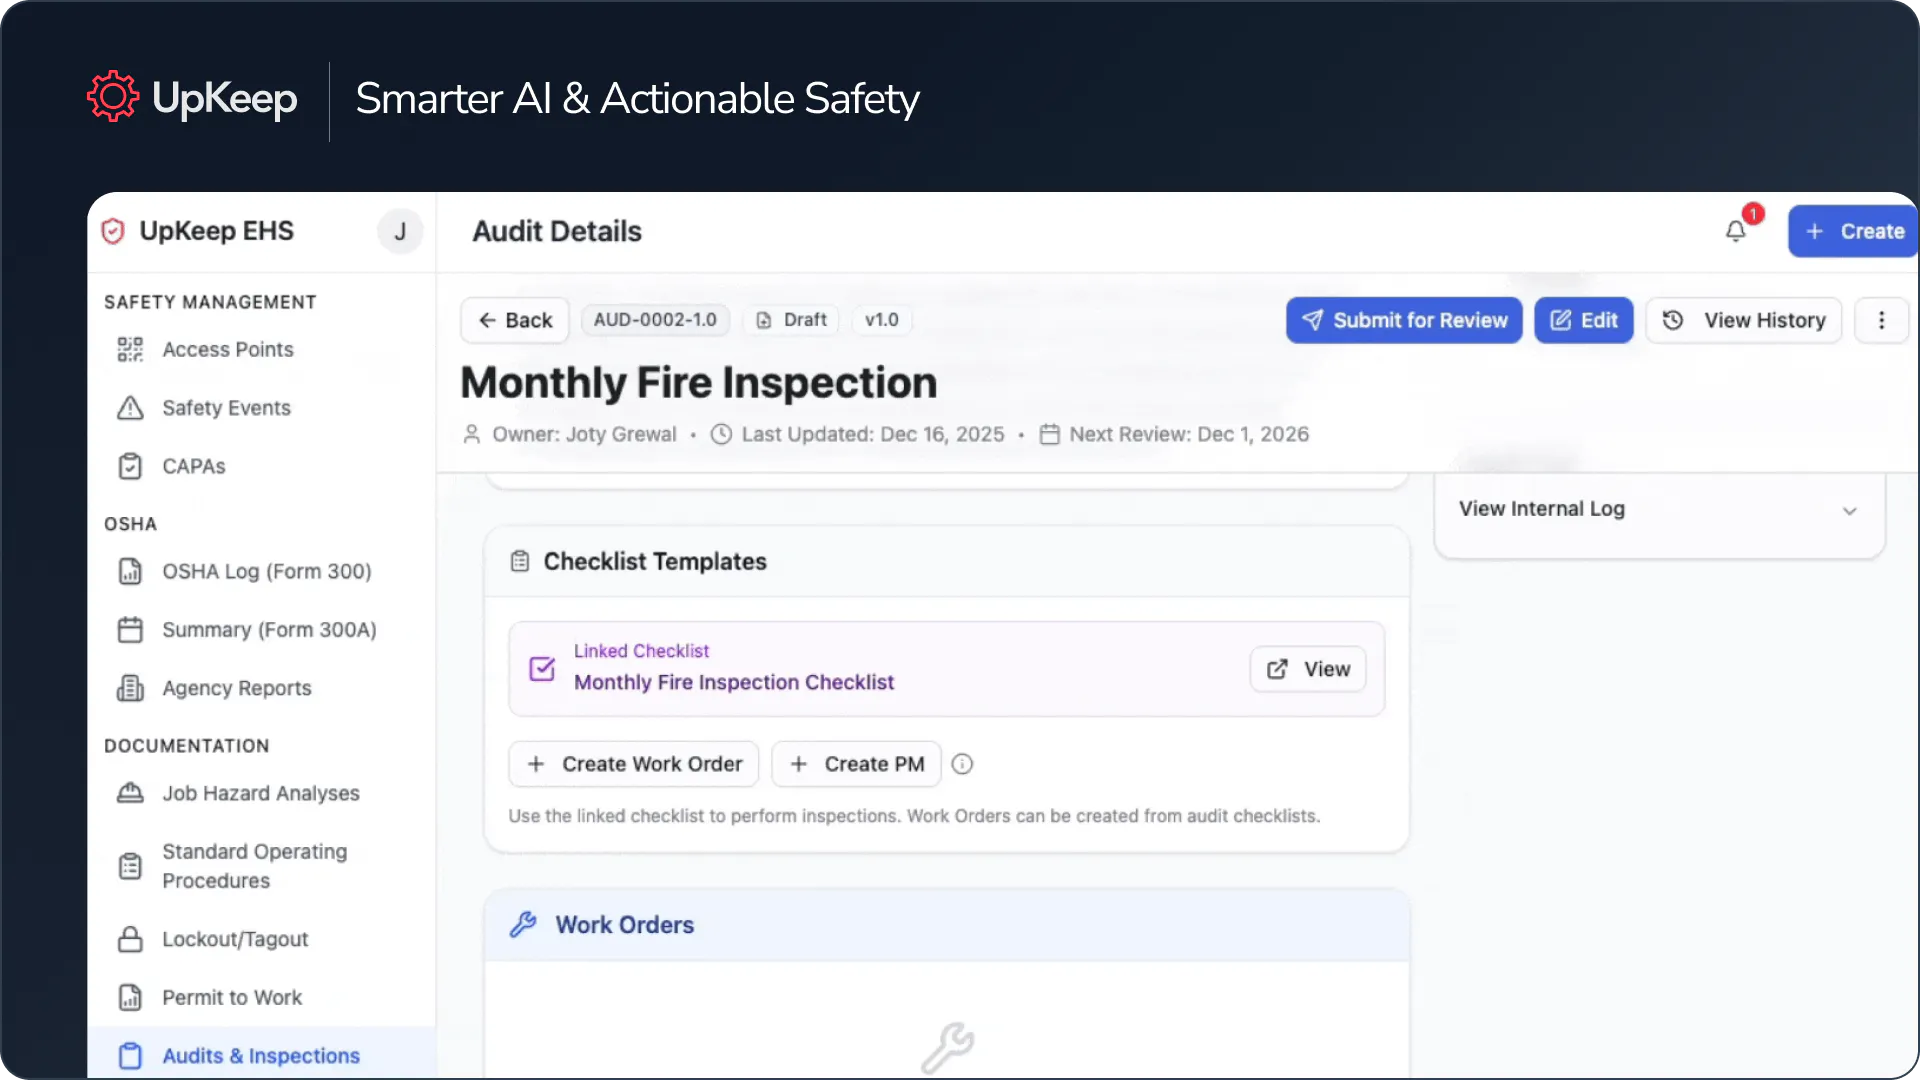View the Monthly Fire Inspection Checklist
The height and width of the screenshot is (1080, 1920).
click(x=1306, y=668)
